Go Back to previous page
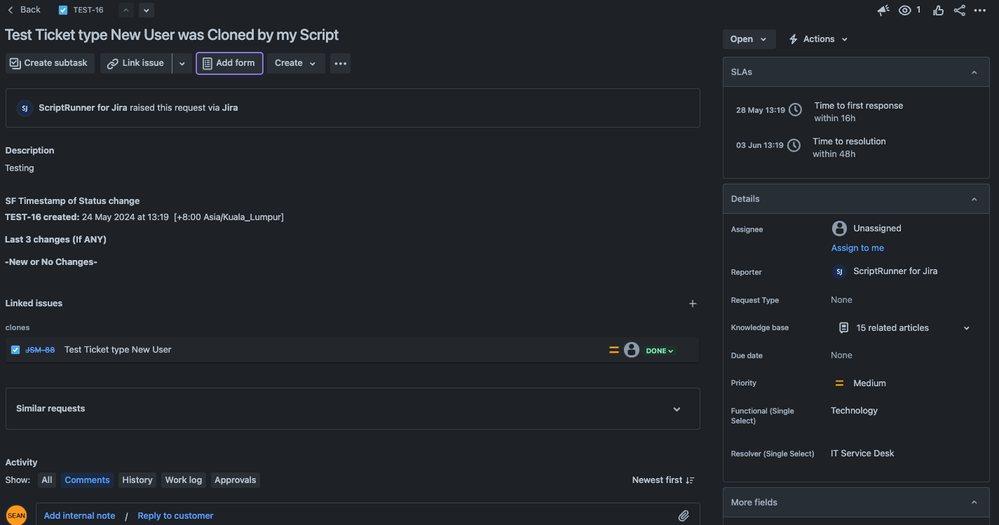The height and width of the screenshot is (525, 999). point(24,10)
